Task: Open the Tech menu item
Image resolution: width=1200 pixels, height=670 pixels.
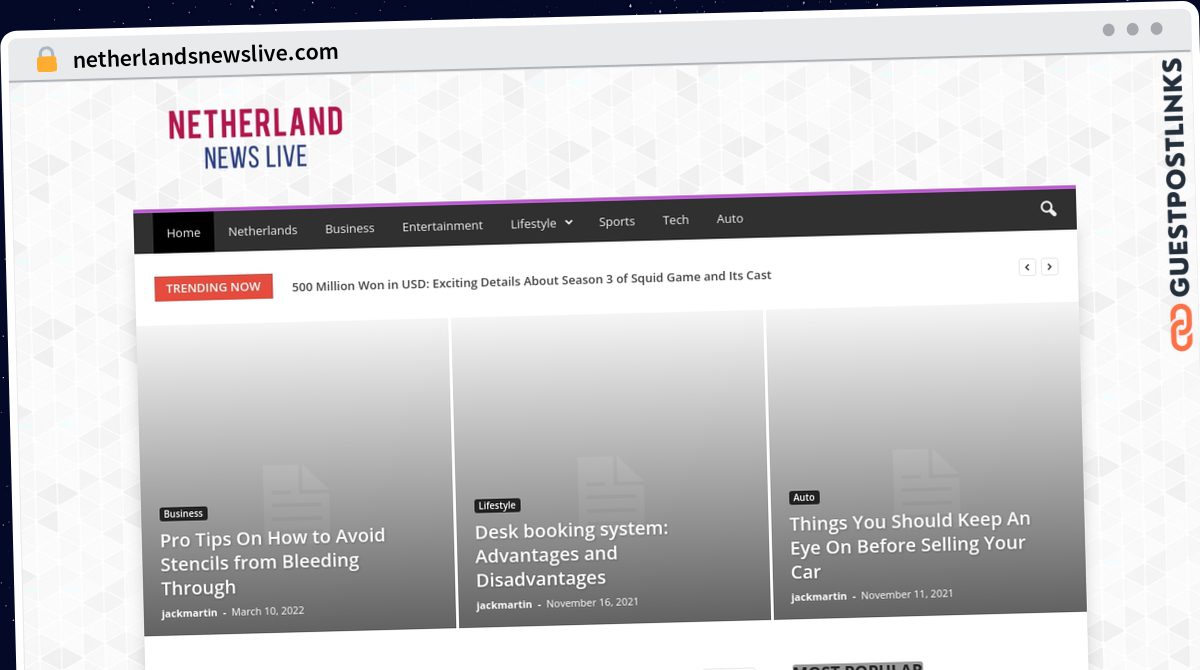Action: click(676, 220)
